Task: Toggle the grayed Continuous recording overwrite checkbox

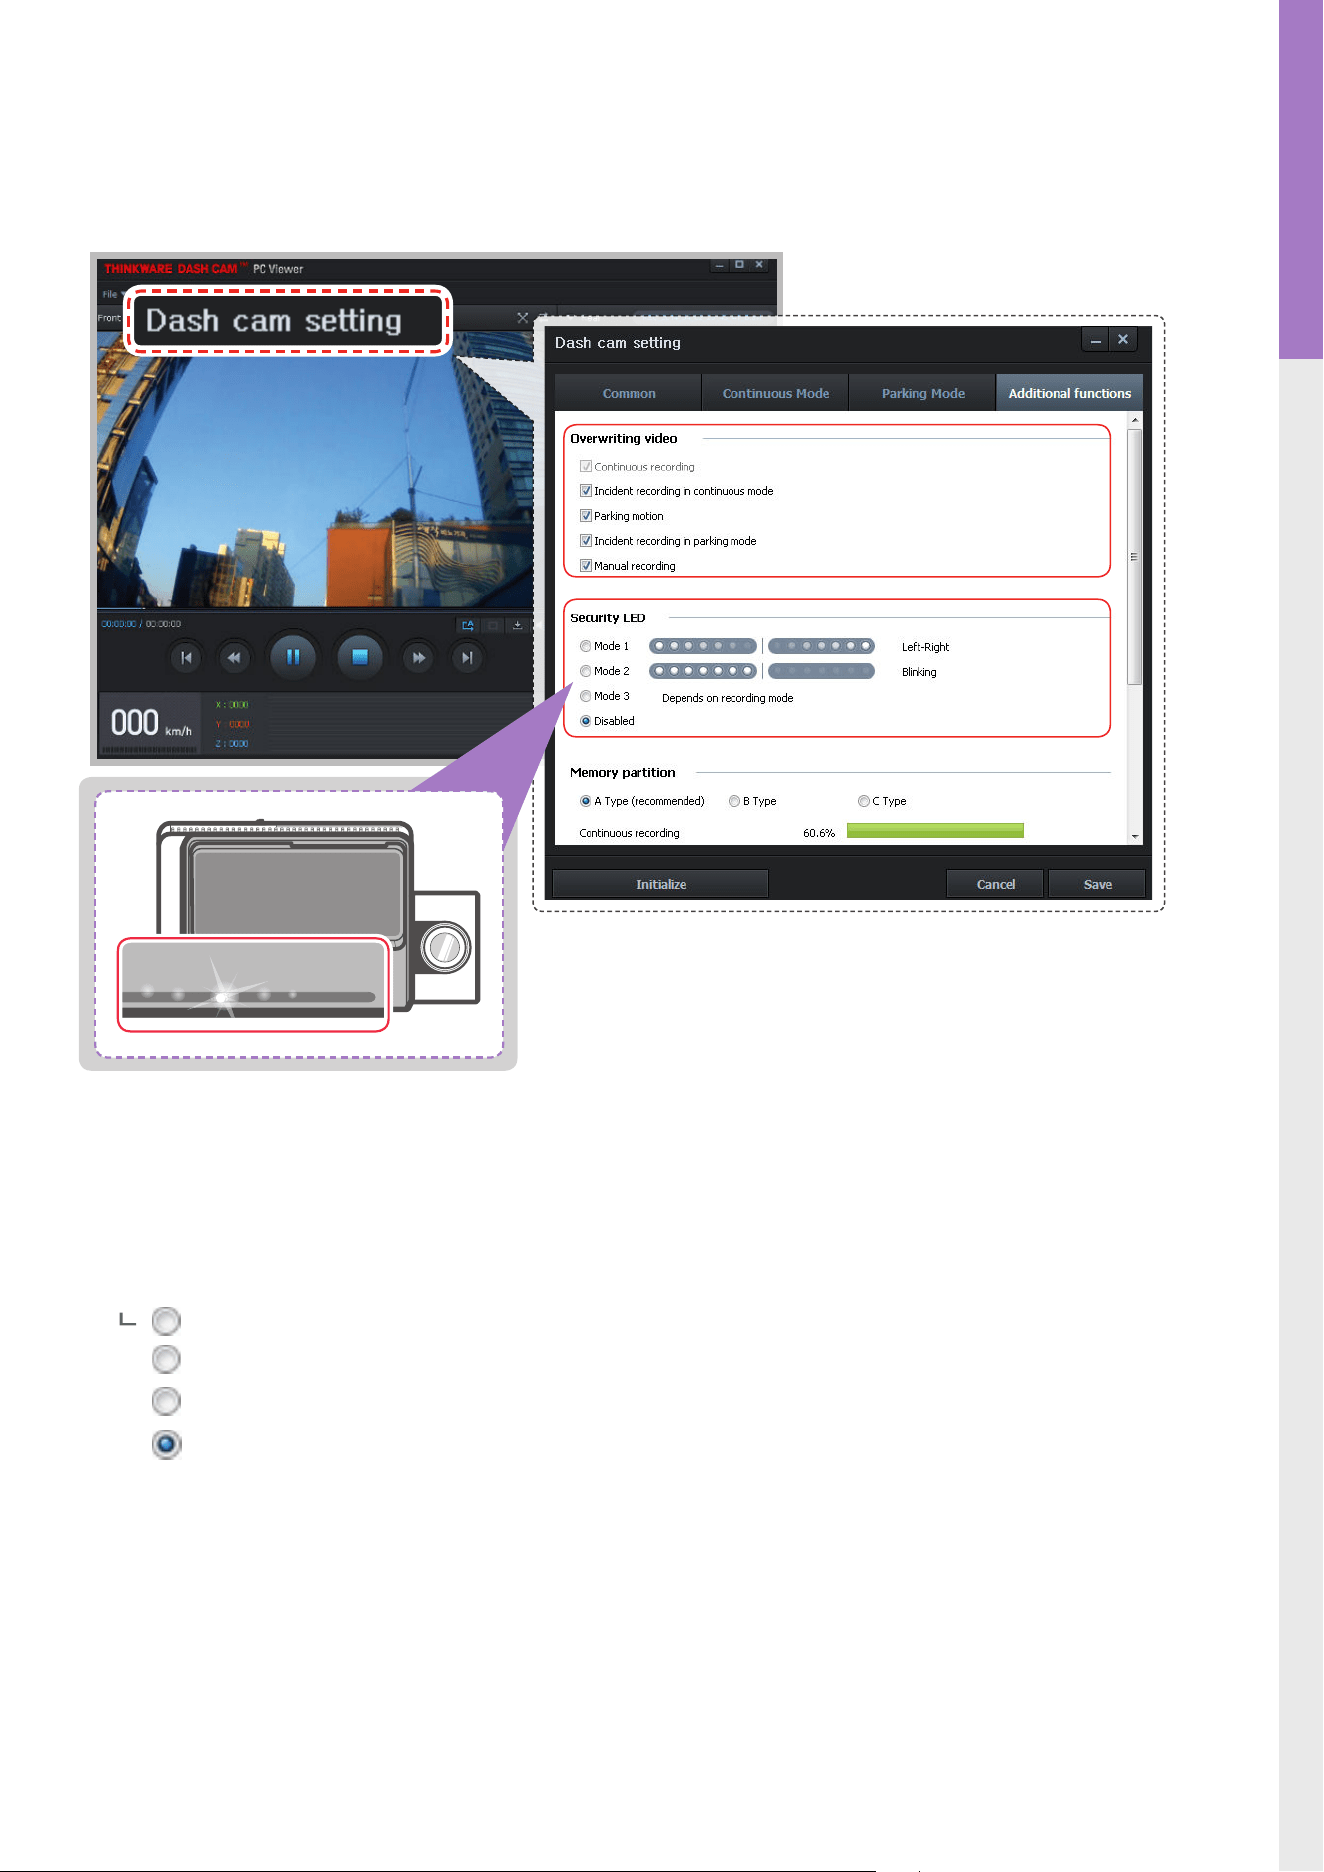Action: [x=586, y=466]
